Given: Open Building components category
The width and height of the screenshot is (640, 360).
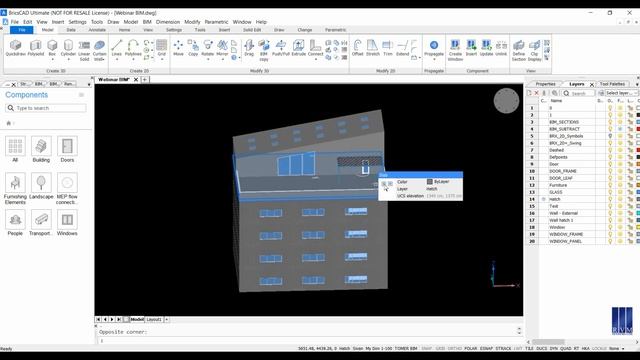Looking at the screenshot, I should (x=41, y=149).
